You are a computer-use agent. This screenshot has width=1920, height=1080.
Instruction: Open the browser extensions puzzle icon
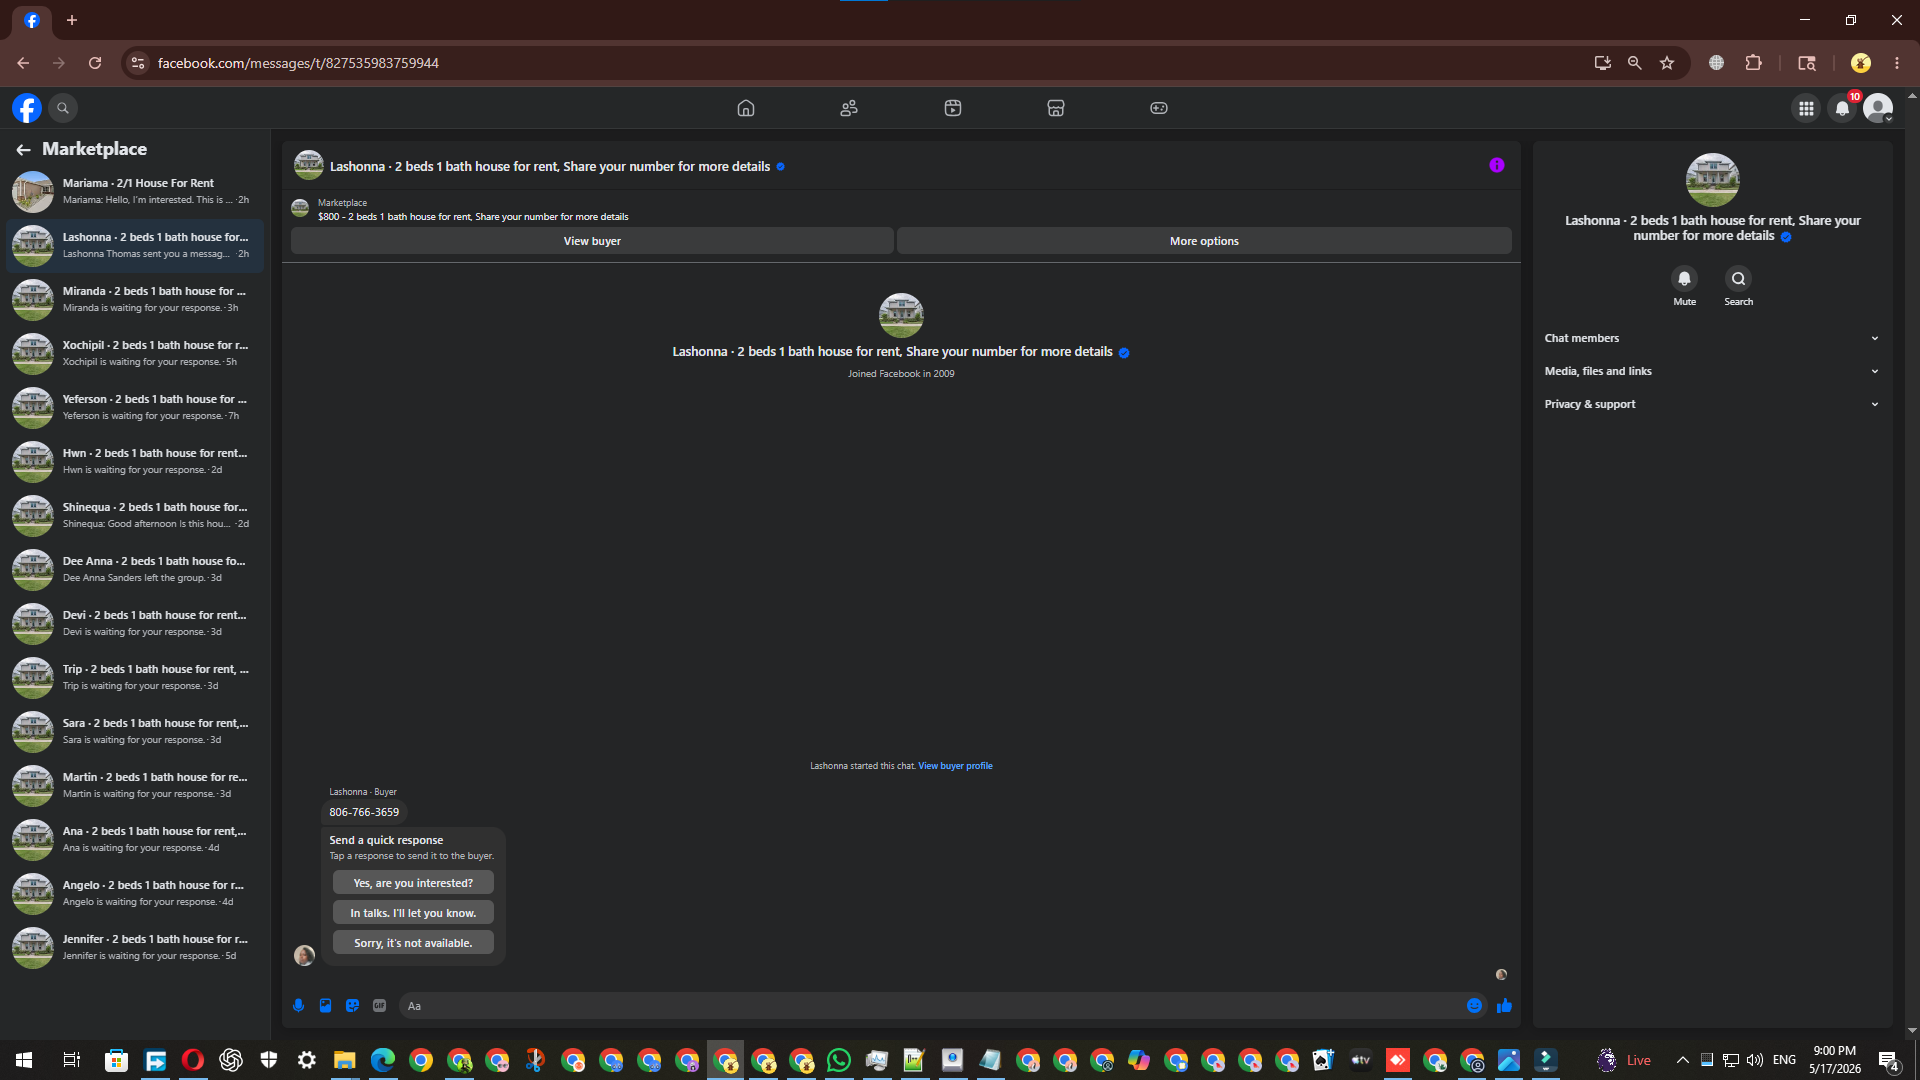1753,63
